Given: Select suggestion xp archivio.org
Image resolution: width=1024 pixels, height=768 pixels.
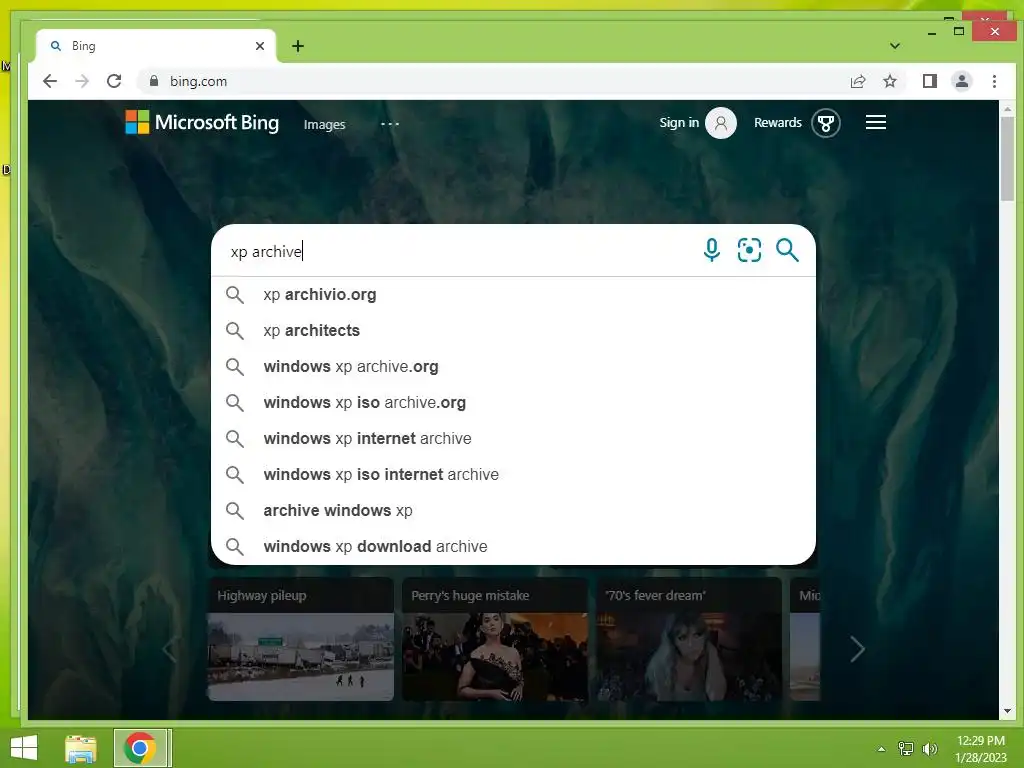Looking at the screenshot, I should pyautogui.click(x=513, y=295).
